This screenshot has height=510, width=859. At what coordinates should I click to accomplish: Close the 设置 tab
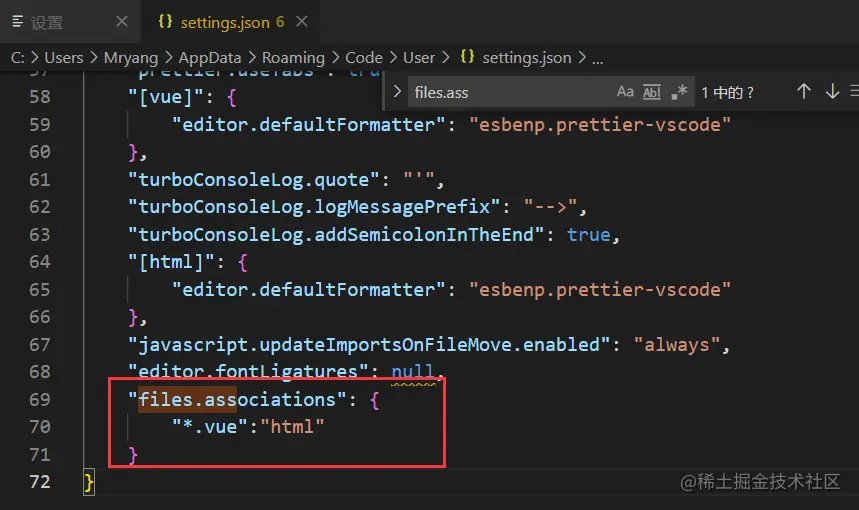pyautogui.click(x=122, y=21)
